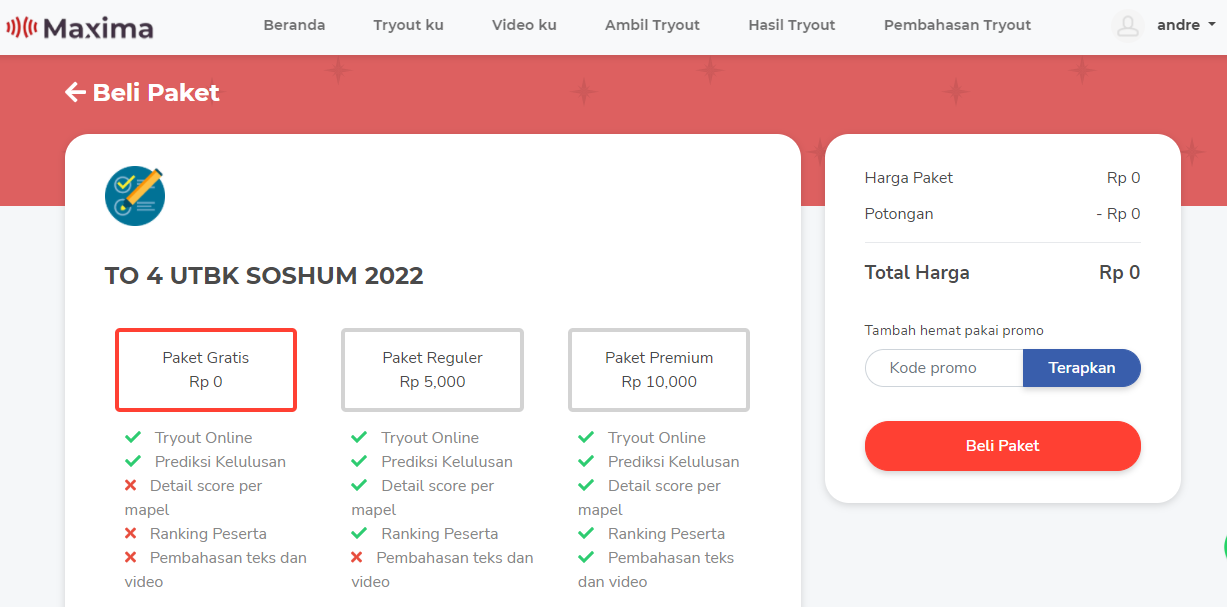Click the green checkmark beside Ranking Peserta under Paket Premium
Viewport: 1227px width, 607px height.
tap(587, 533)
